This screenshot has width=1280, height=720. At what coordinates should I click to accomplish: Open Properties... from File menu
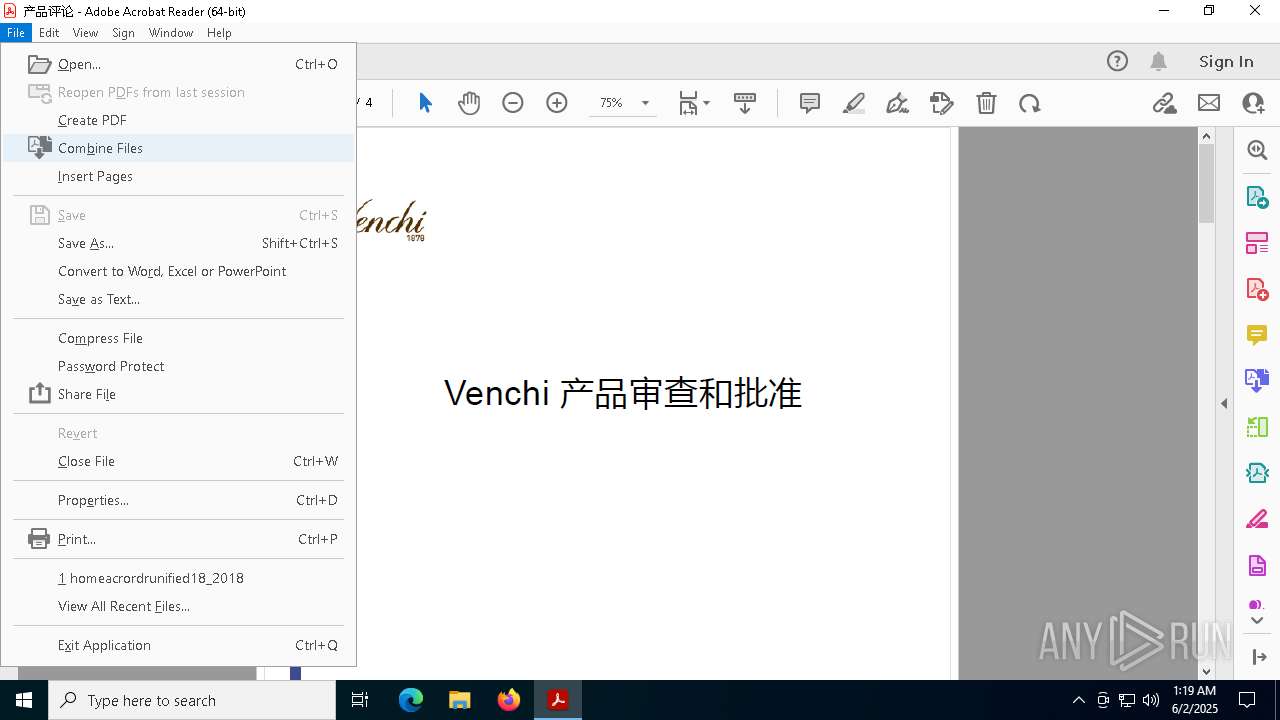pyautogui.click(x=178, y=500)
